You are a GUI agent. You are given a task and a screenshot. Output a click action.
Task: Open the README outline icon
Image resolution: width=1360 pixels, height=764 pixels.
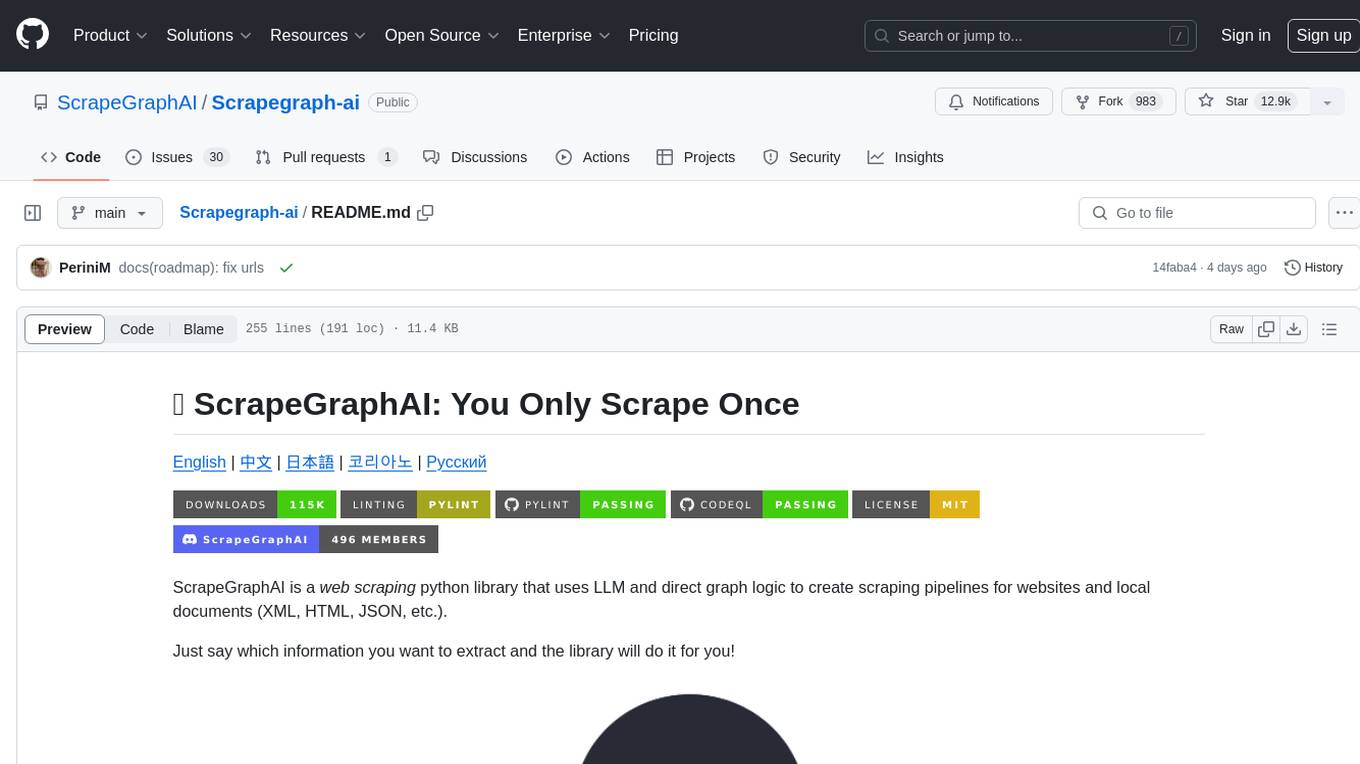click(x=1329, y=329)
